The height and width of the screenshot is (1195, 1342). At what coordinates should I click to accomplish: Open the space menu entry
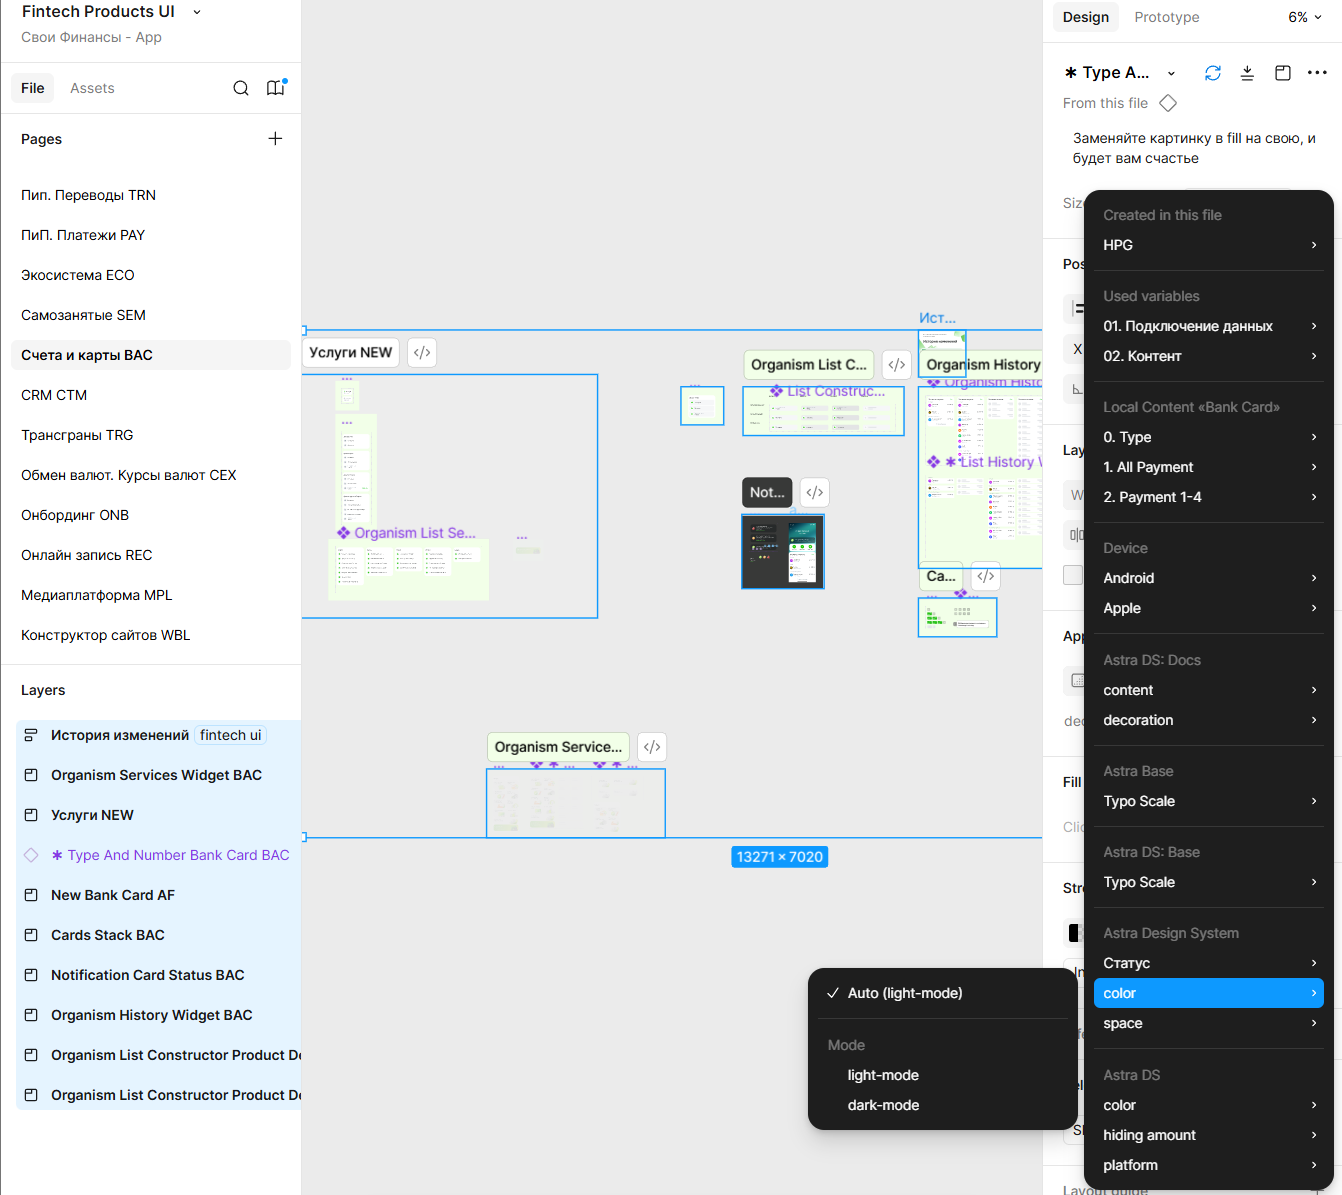[1209, 1023]
